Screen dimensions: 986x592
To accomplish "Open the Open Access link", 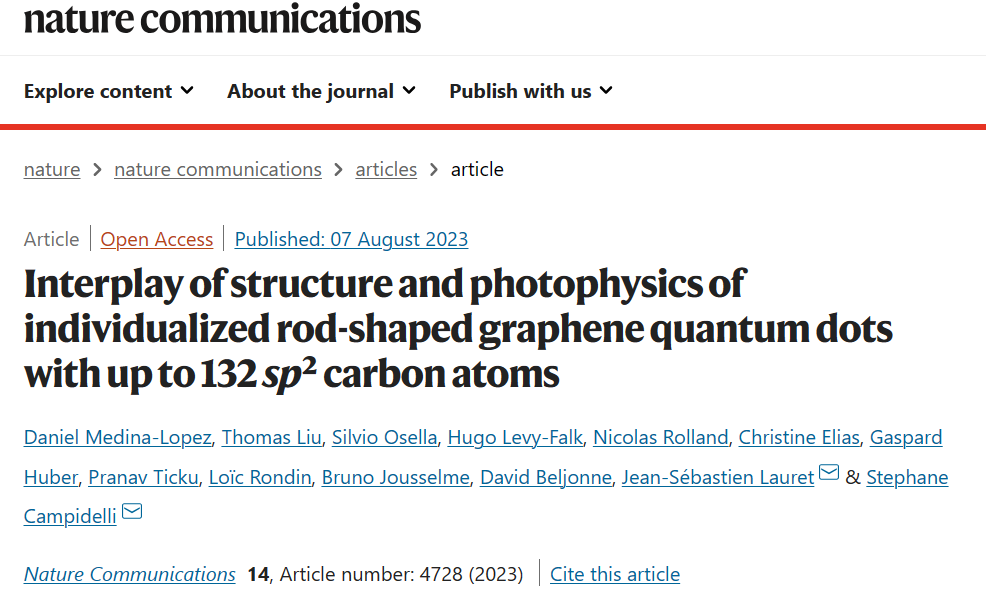I will point(157,239).
